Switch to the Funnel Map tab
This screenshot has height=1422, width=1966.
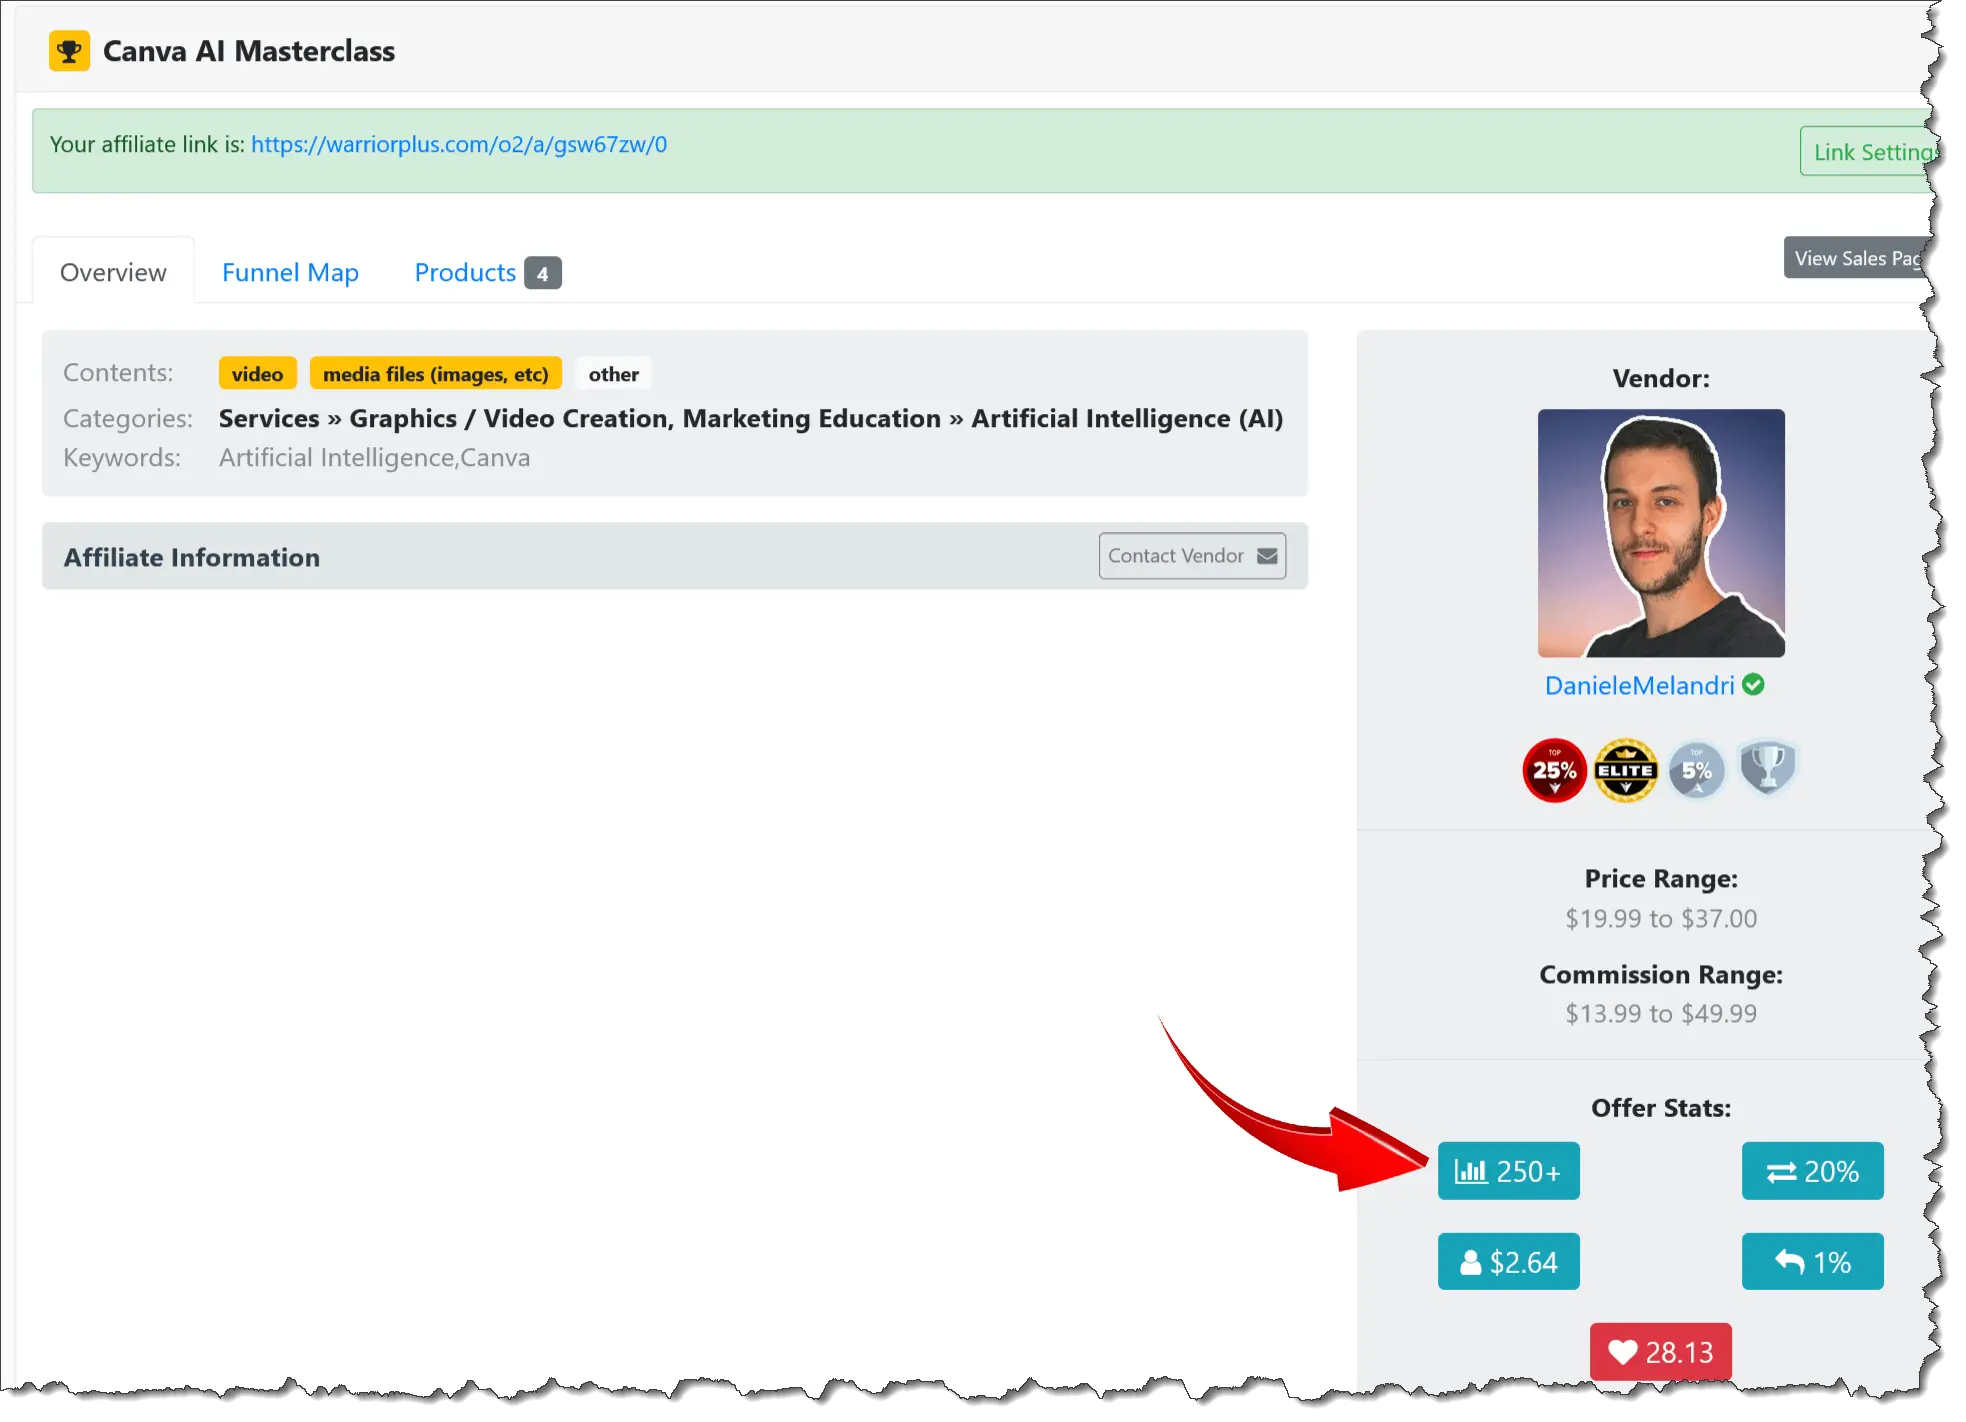coord(290,272)
